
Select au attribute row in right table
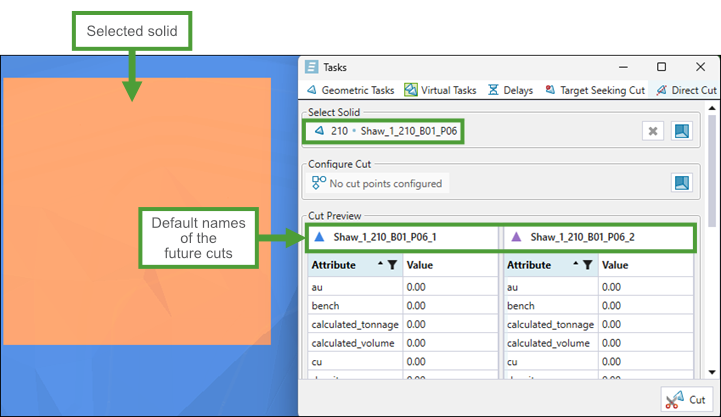click(599, 287)
